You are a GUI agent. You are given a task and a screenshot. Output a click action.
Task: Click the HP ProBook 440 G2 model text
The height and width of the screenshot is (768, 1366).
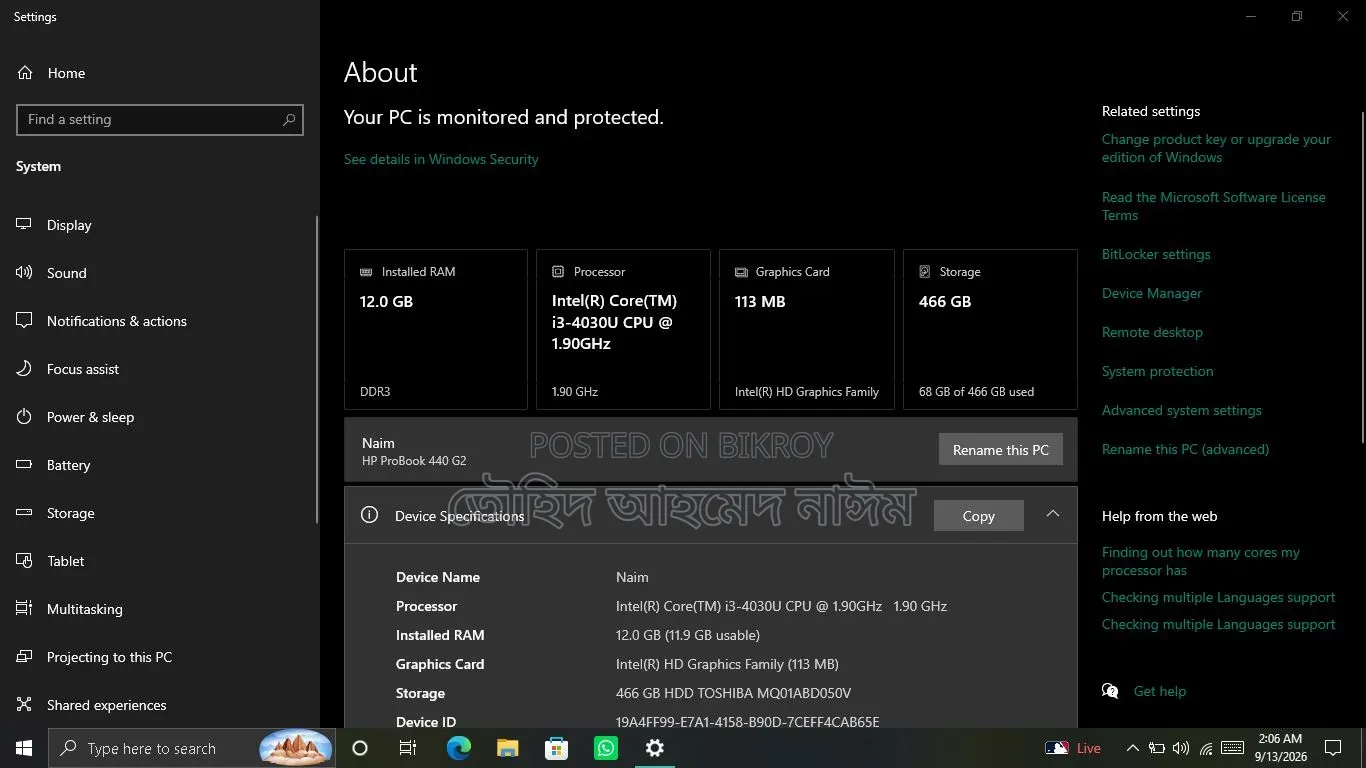click(414, 461)
